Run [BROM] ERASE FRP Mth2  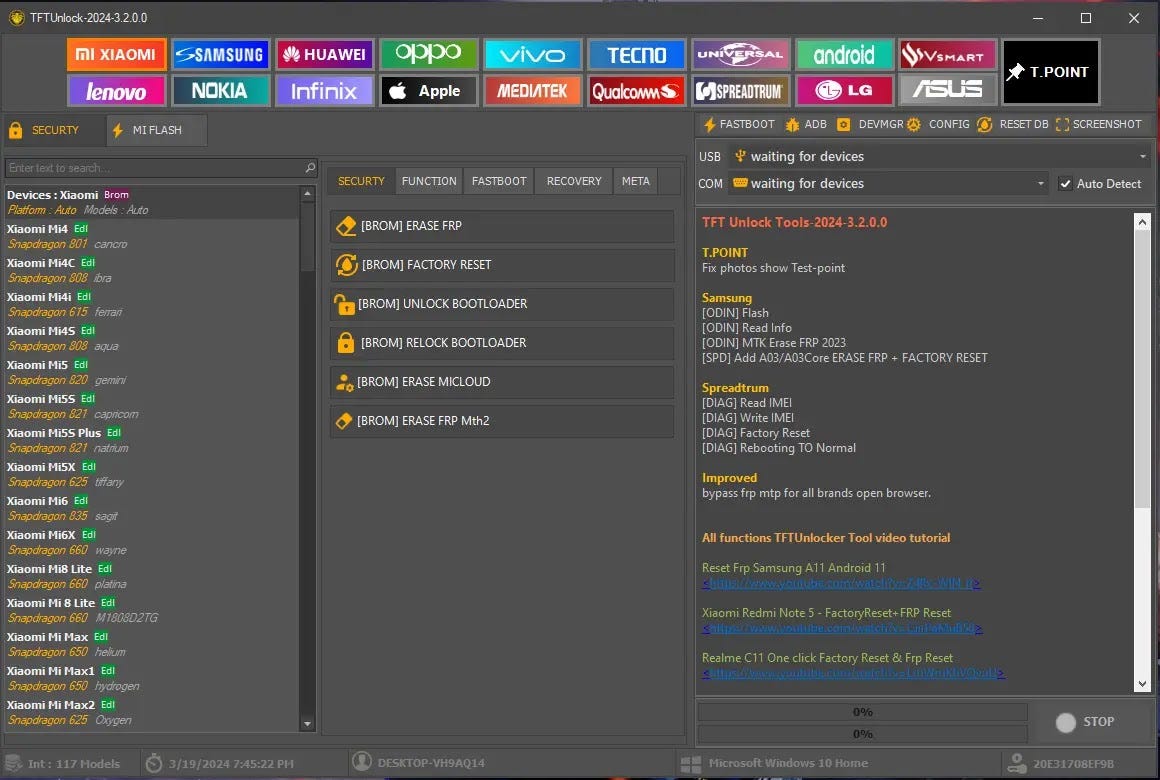tap(502, 421)
